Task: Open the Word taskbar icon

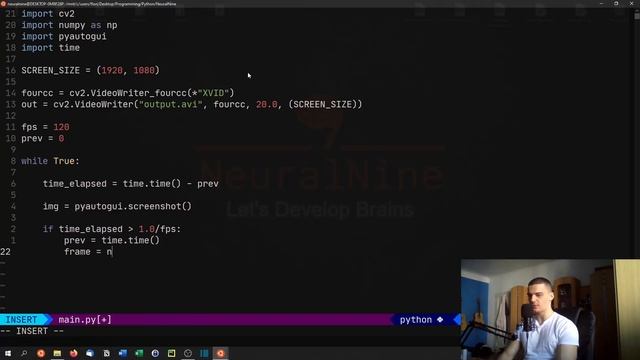Action: pyautogui.click(x=122, y=353)
